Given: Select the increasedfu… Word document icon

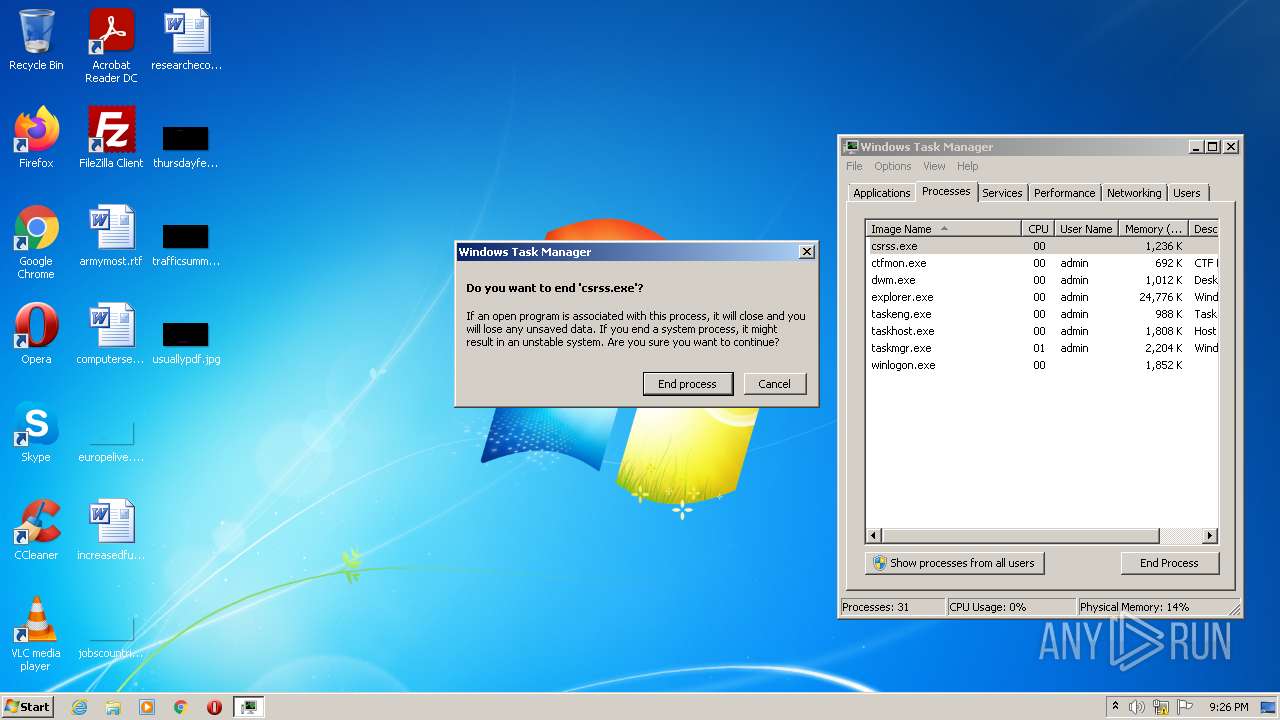Looking at the screenshot, I should pyautogui.click(x=111, y=530).
